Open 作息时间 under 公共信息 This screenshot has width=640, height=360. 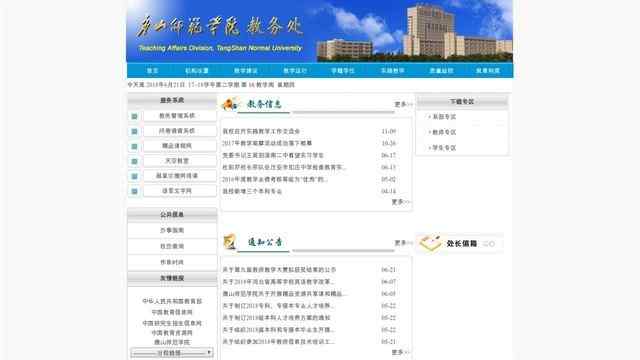[x=172, y=262]
